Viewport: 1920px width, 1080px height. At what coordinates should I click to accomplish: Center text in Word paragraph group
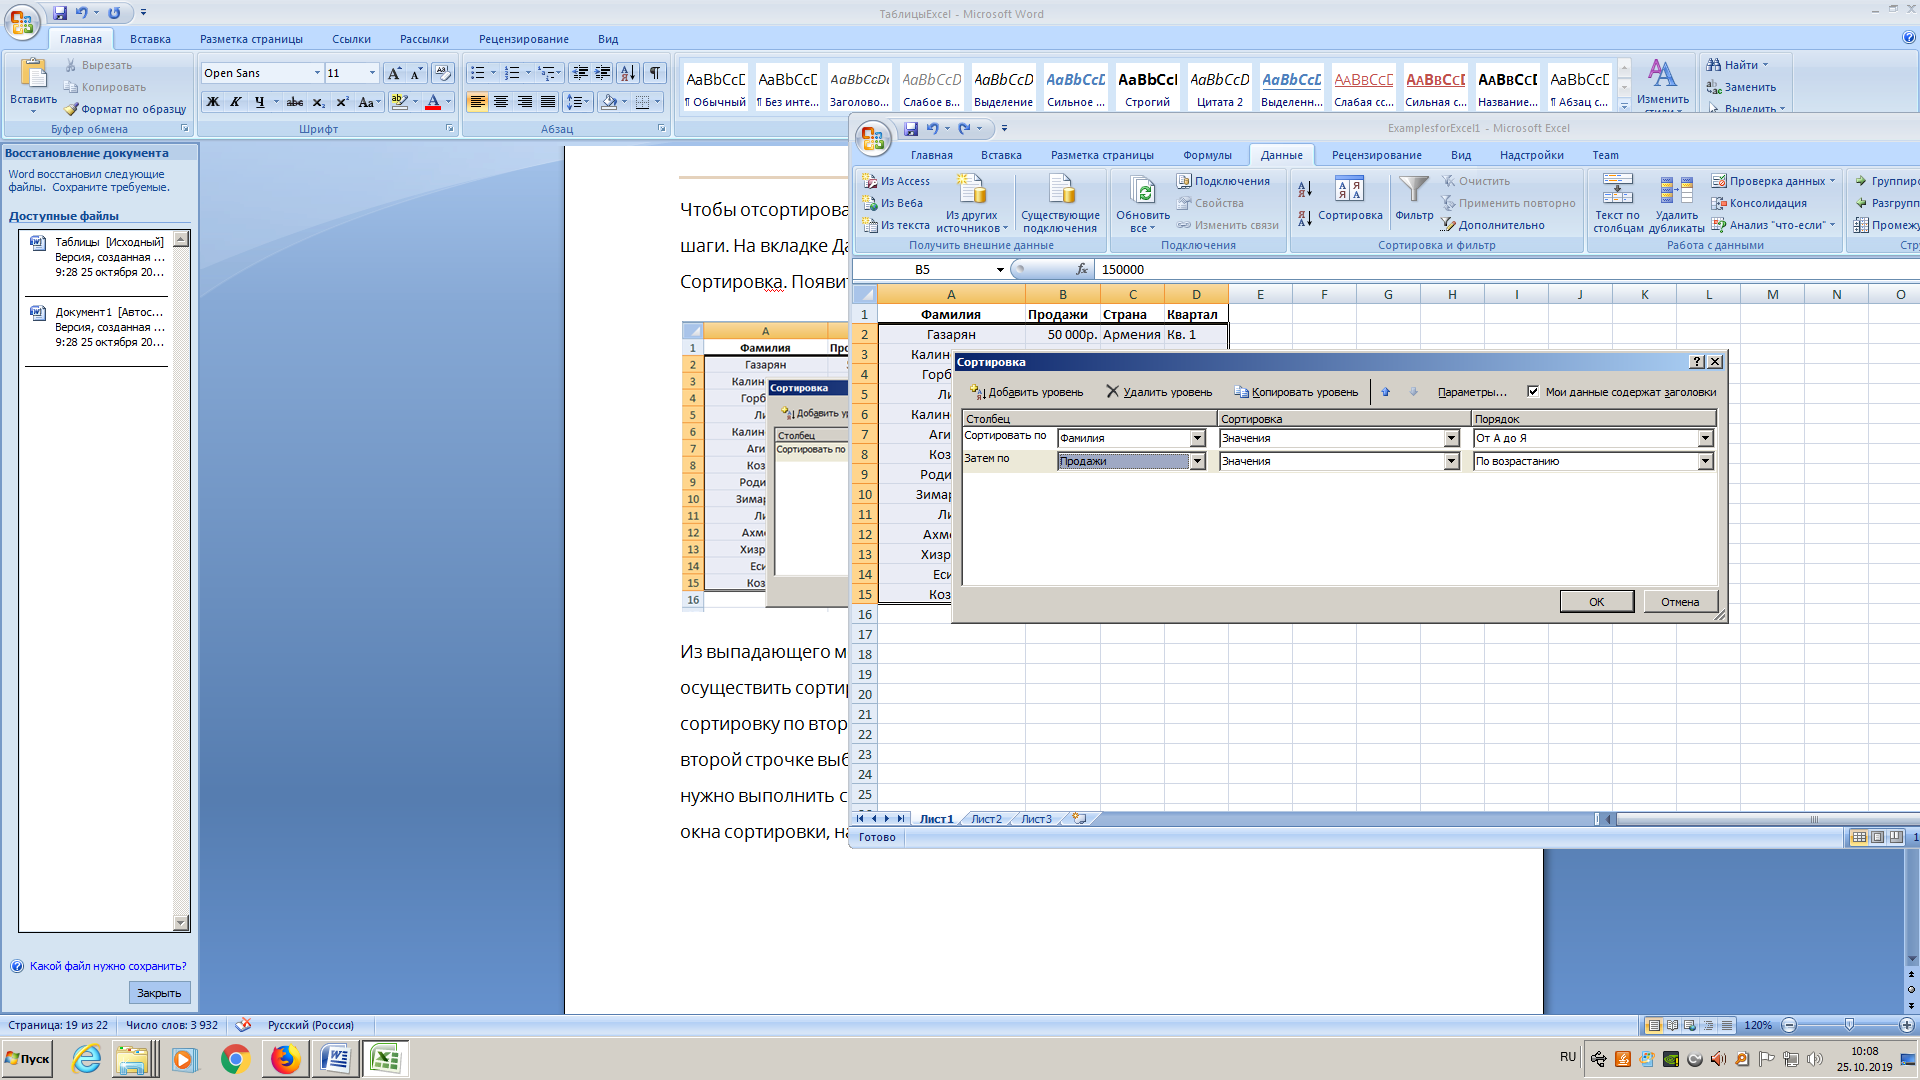pos(501,102)
